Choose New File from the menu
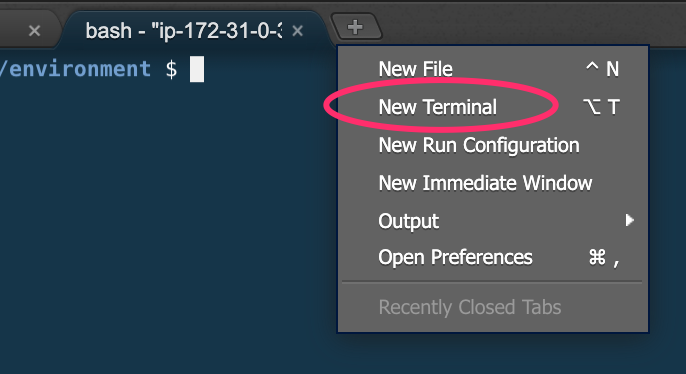 493,69
